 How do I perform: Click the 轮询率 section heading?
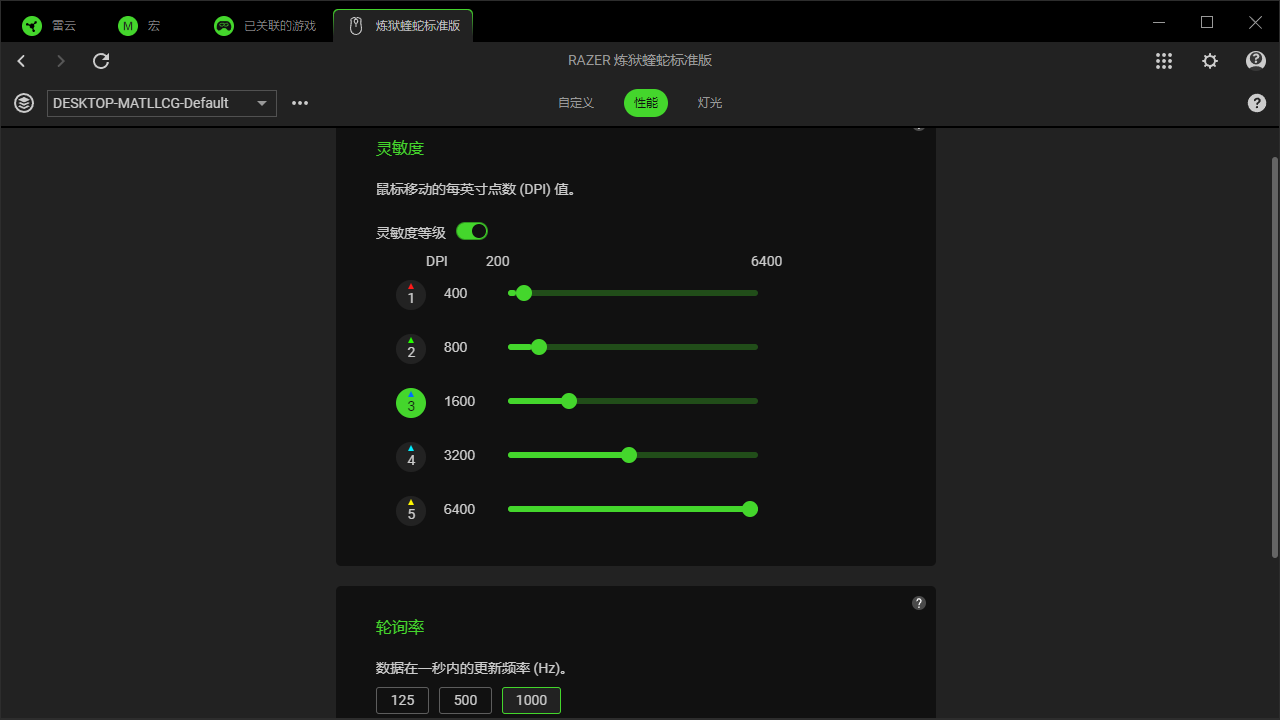point(400,627)
